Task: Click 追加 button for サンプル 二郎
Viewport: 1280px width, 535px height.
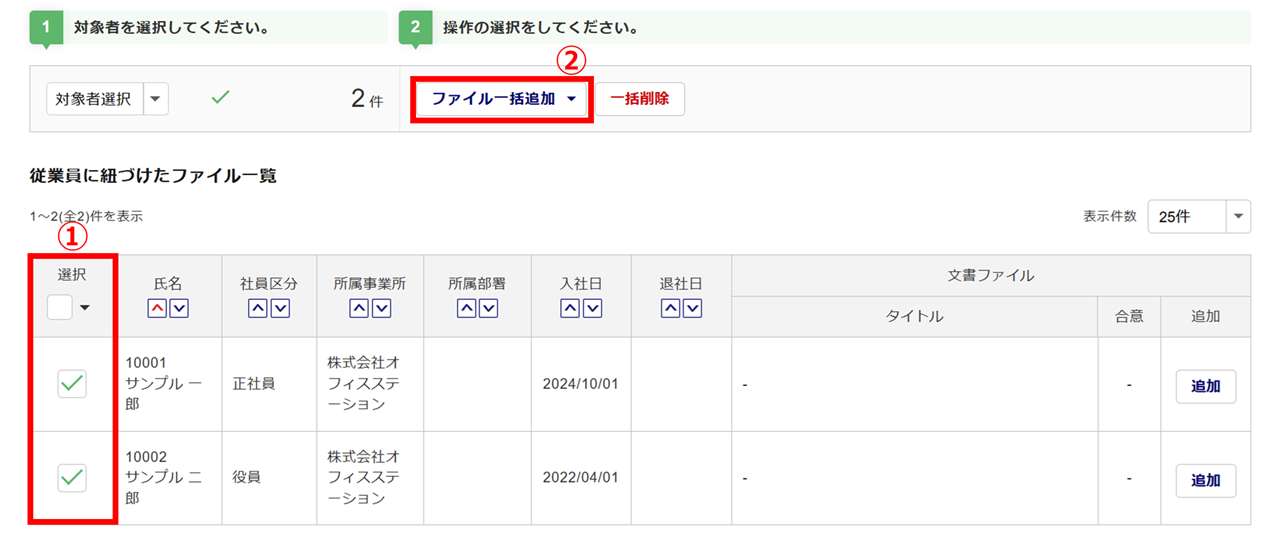Action: pos(1205,480)
